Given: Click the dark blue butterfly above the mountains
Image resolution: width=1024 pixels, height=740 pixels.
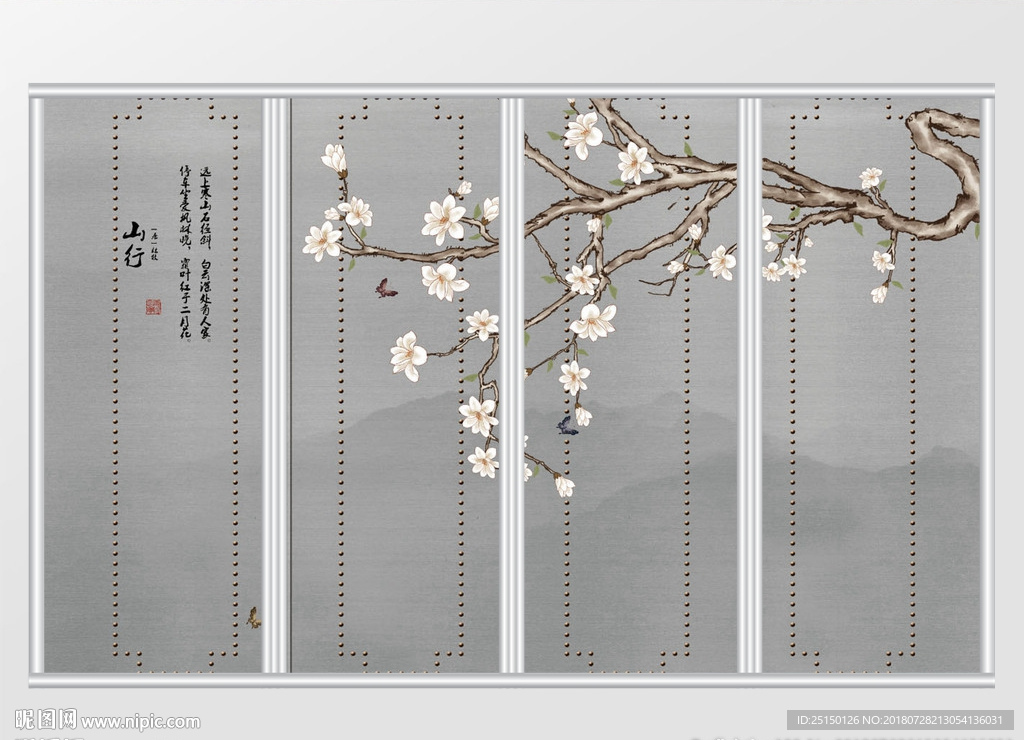Looking at the screenshot, I should click(567, 426).
